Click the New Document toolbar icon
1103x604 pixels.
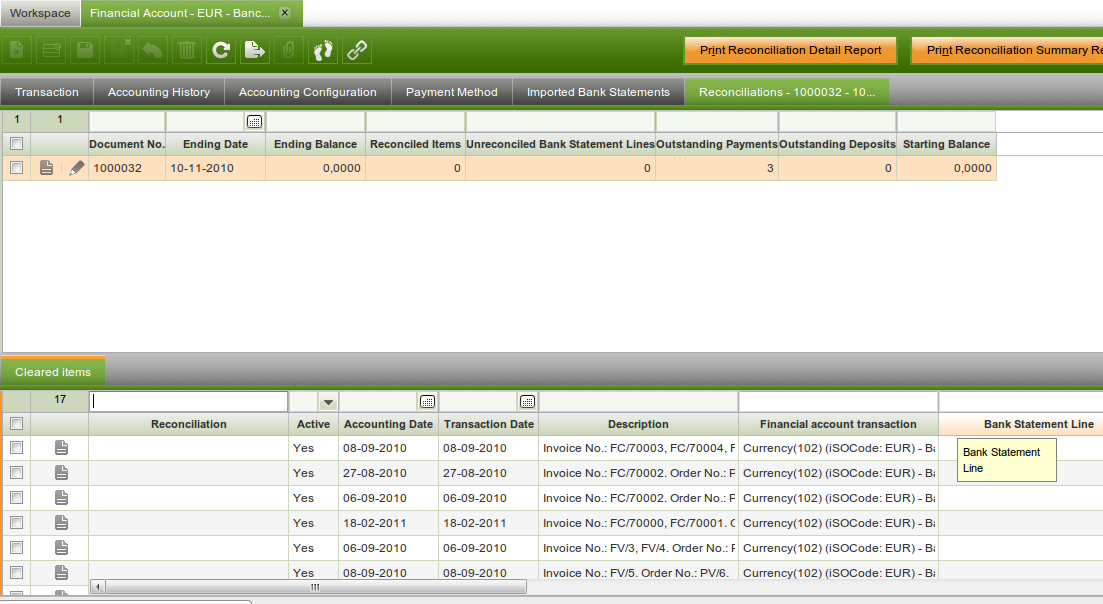coord(17,50)
